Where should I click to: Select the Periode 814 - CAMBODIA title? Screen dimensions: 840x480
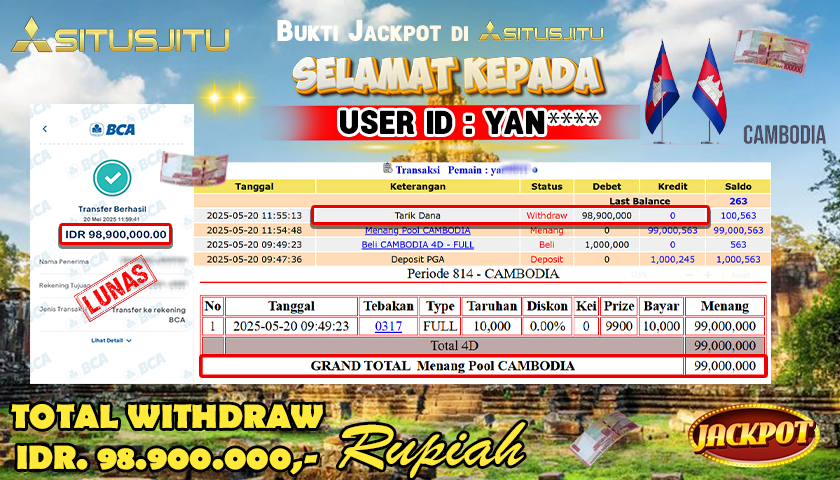coord(483,274)
